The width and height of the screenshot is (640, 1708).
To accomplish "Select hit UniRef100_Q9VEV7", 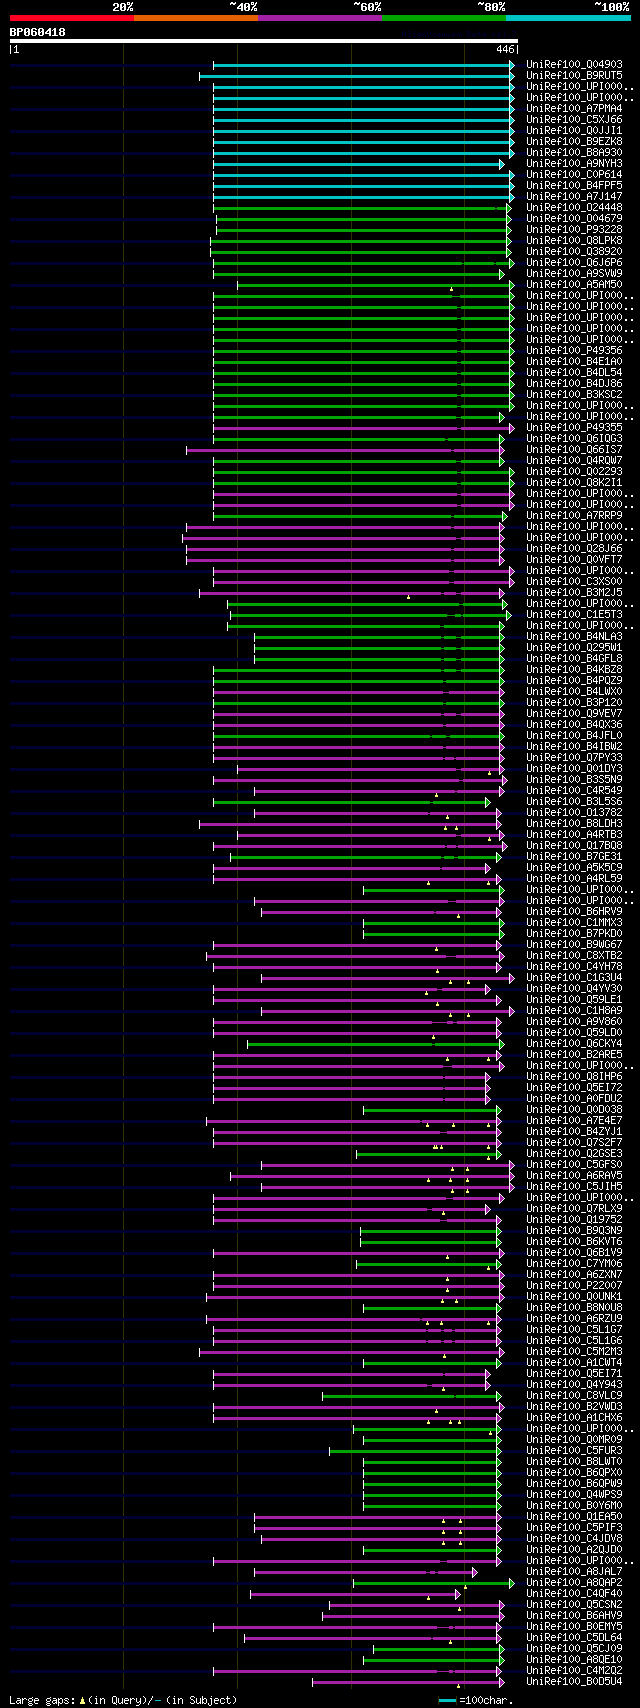I will [x=574, y=714].
